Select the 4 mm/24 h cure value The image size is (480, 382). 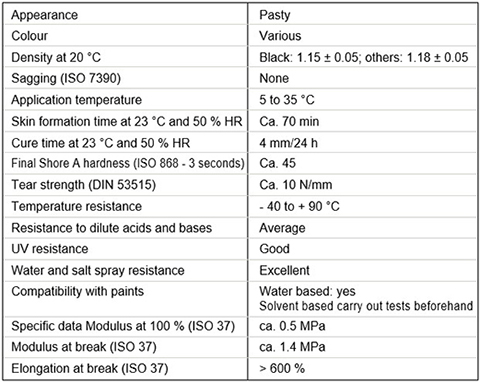coord(288,143)
